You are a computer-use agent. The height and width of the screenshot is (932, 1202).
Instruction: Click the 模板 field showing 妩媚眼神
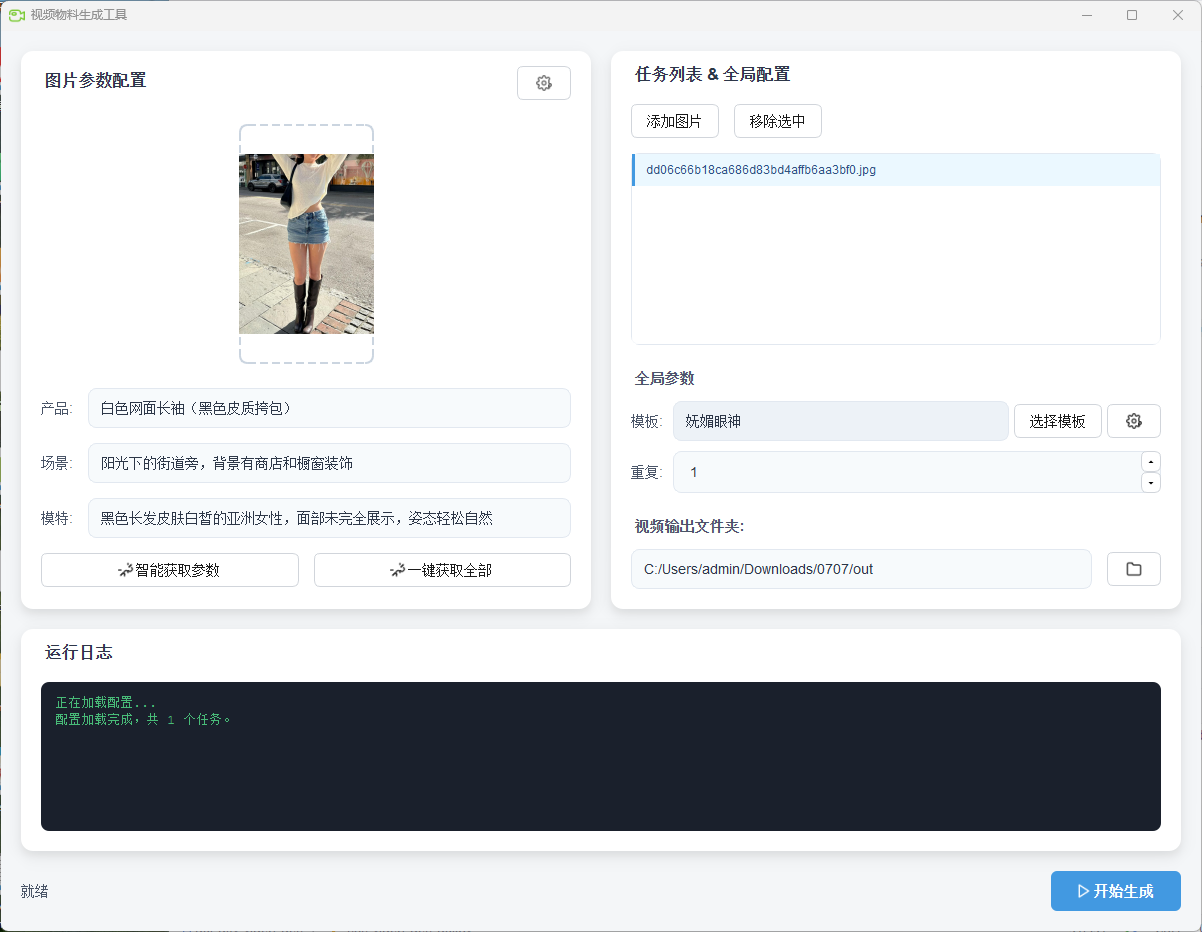840,421
